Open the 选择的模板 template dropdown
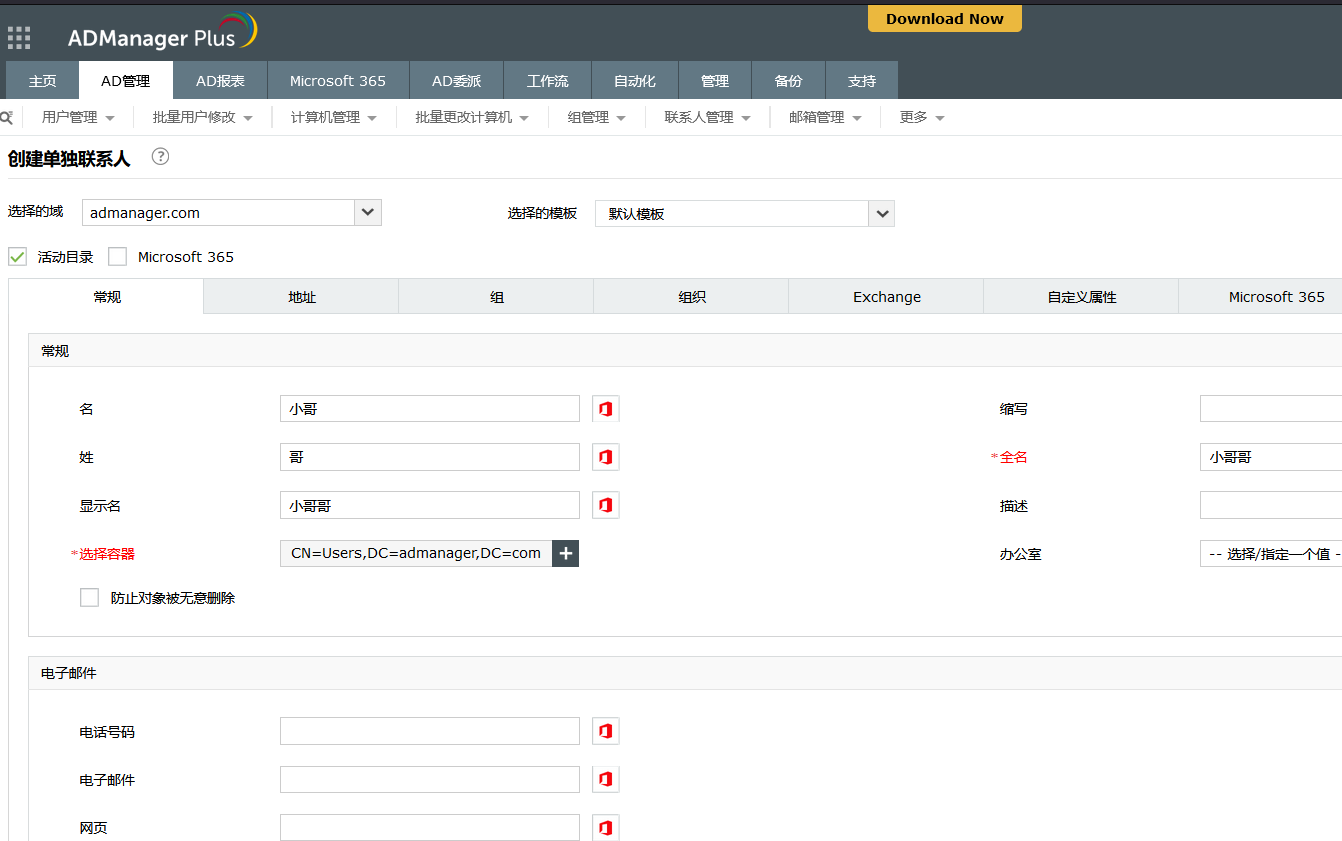The image size is (1342, 841). coord(881,214)
